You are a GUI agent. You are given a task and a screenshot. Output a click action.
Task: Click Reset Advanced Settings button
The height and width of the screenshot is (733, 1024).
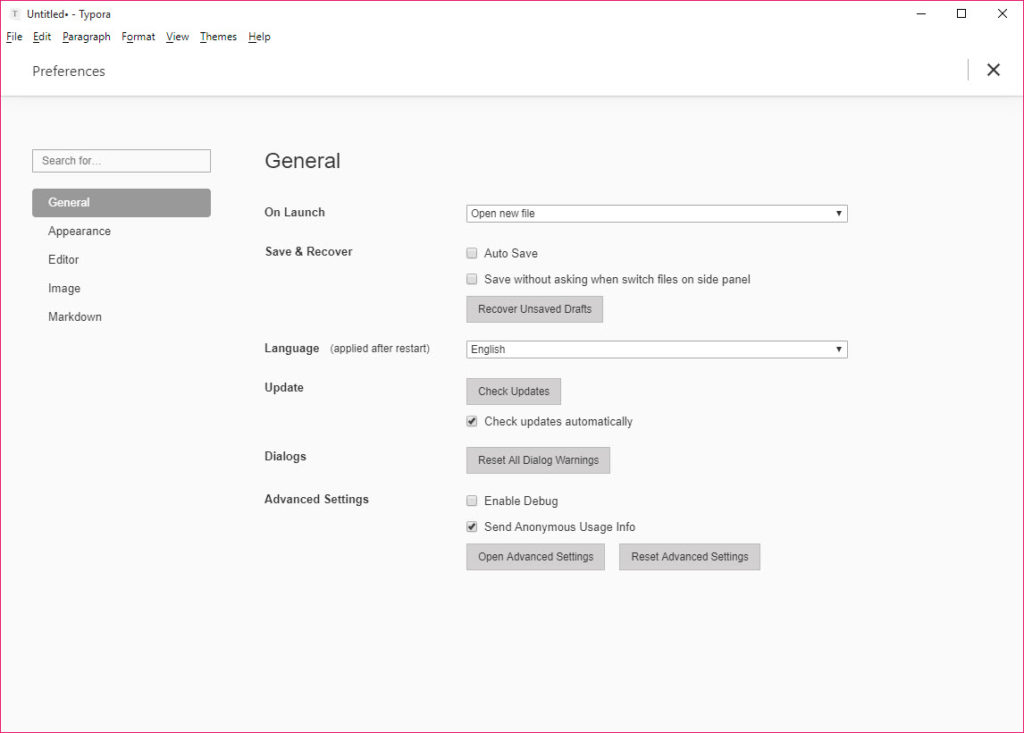coord(690,557)
